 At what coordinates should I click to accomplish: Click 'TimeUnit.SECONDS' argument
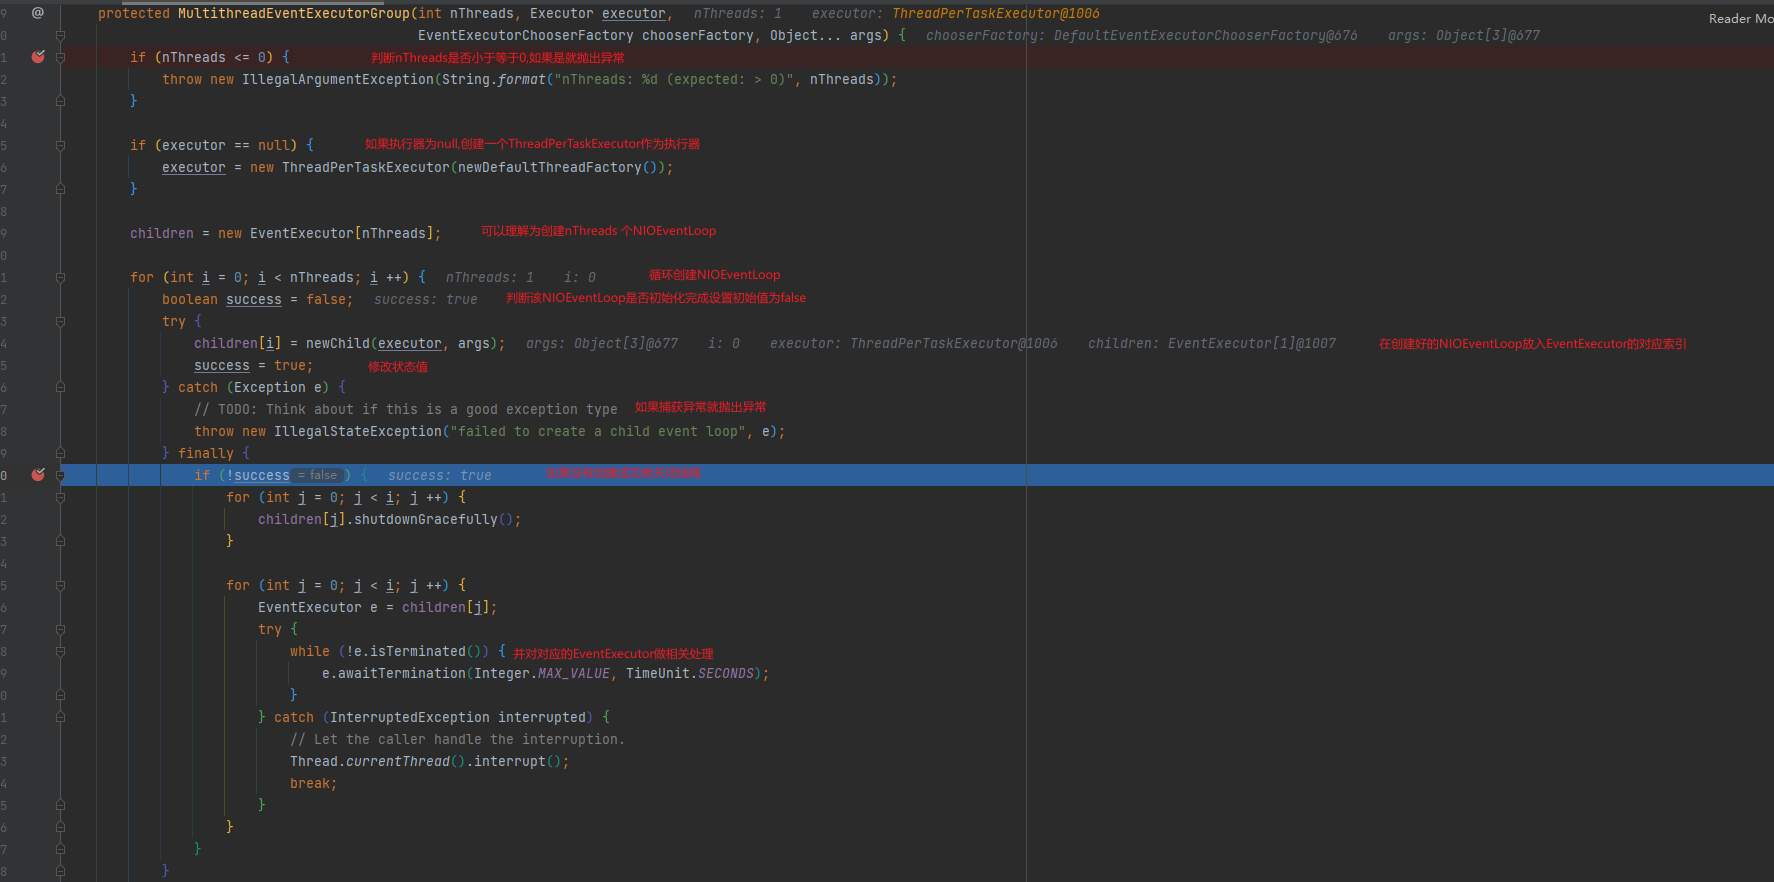point(689,673)
